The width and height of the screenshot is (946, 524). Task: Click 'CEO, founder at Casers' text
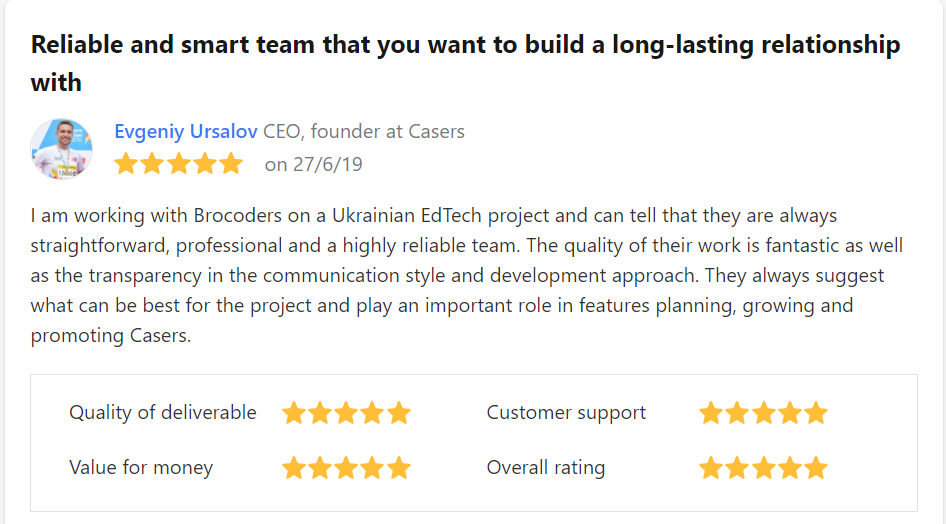[x=364, y=131]
